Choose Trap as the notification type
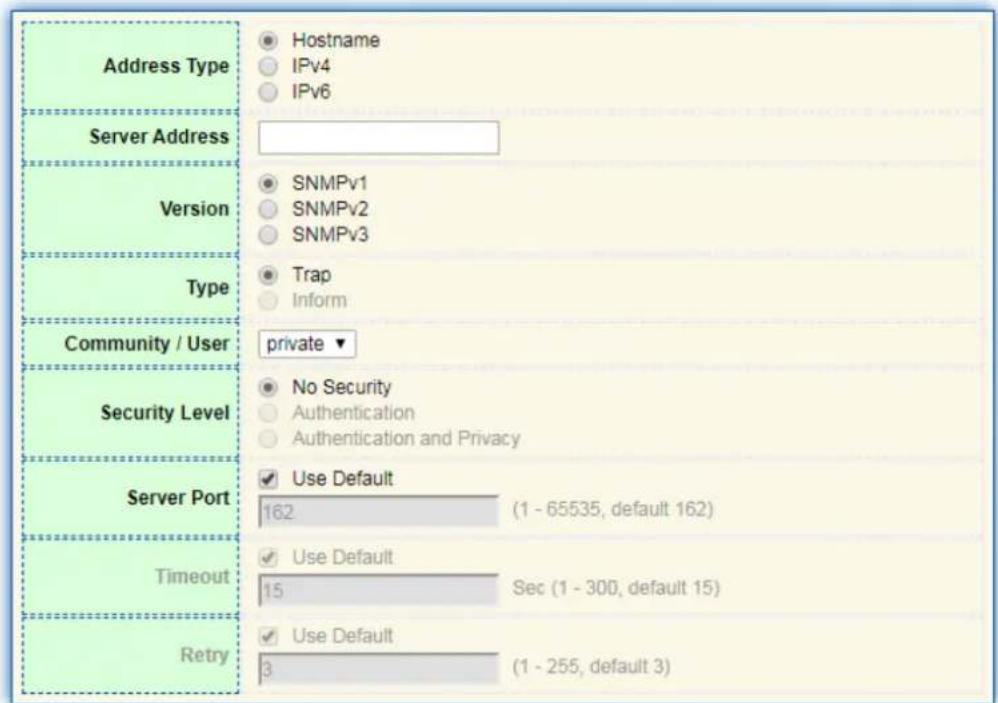 [268, 275]
